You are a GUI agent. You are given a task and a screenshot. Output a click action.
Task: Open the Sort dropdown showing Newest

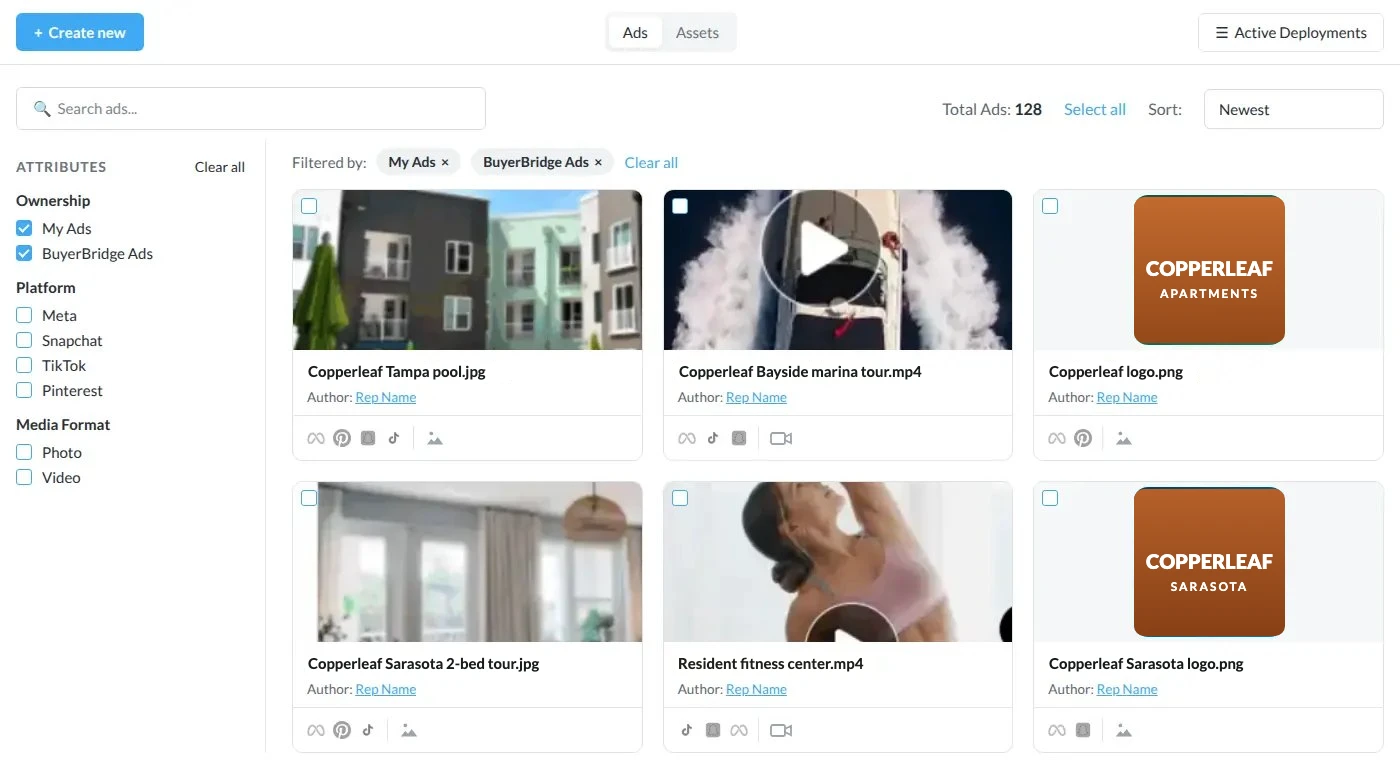1294,109
